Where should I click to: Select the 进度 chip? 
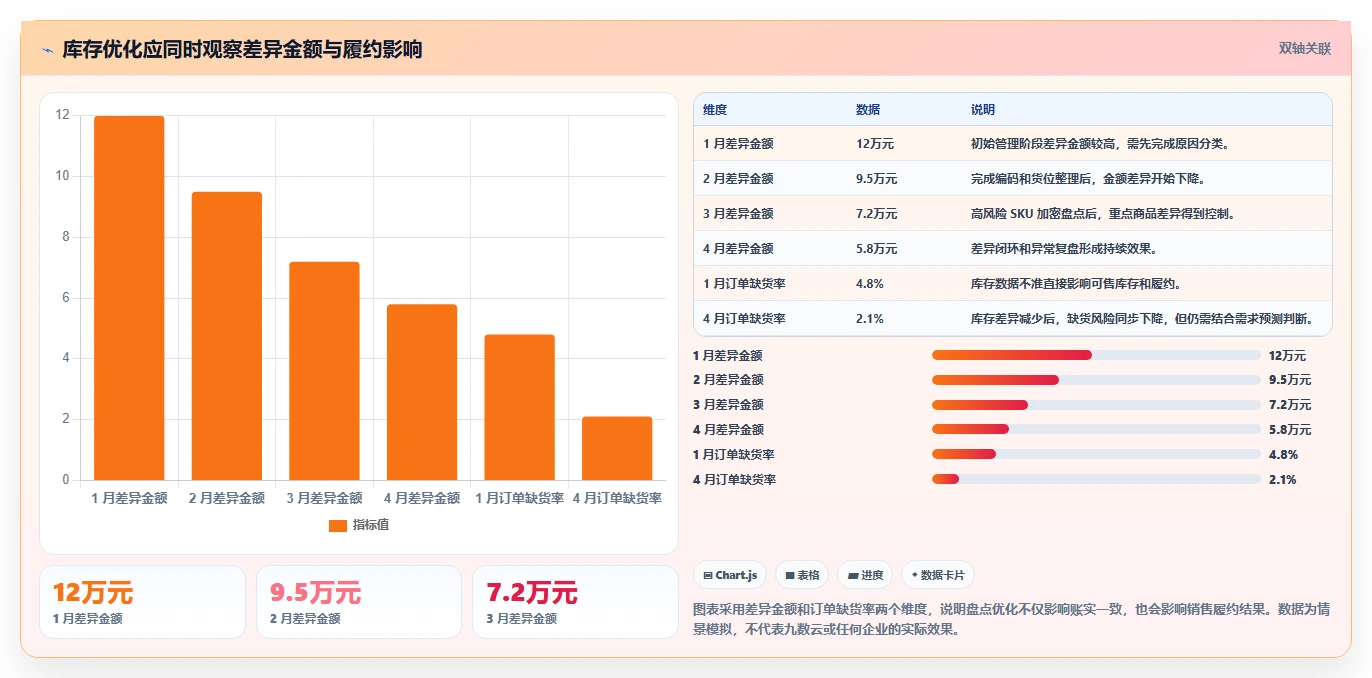coord(865,575)
